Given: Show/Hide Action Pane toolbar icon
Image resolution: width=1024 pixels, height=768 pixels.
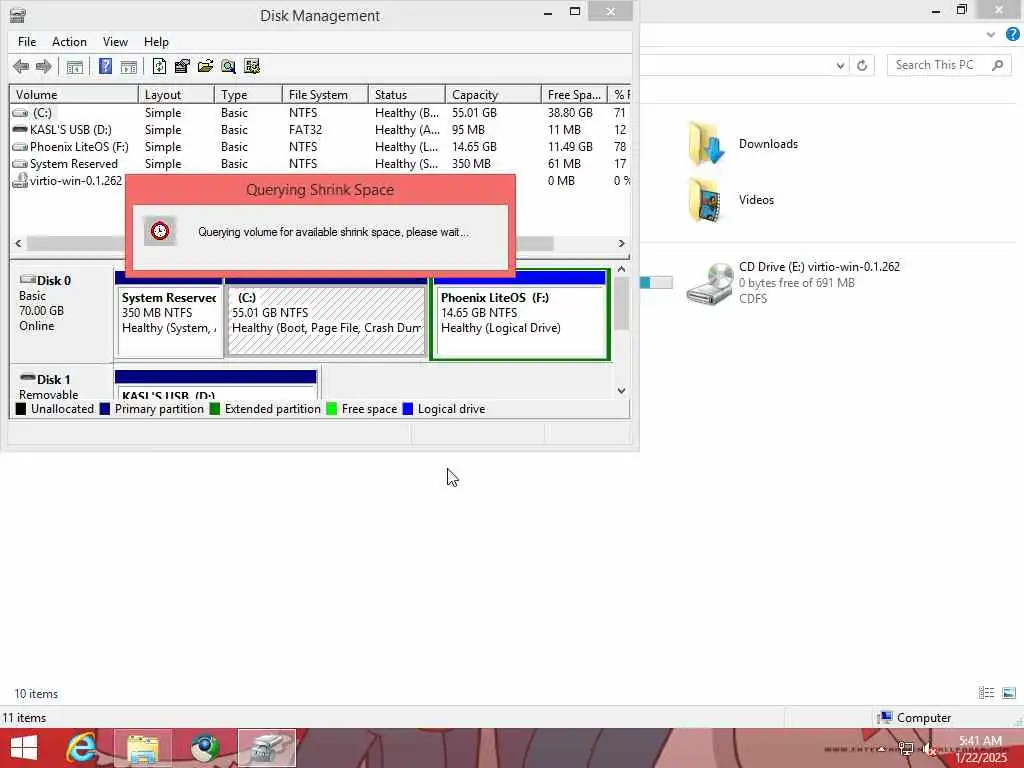Looking at the screenshot, I should [129, 66].
